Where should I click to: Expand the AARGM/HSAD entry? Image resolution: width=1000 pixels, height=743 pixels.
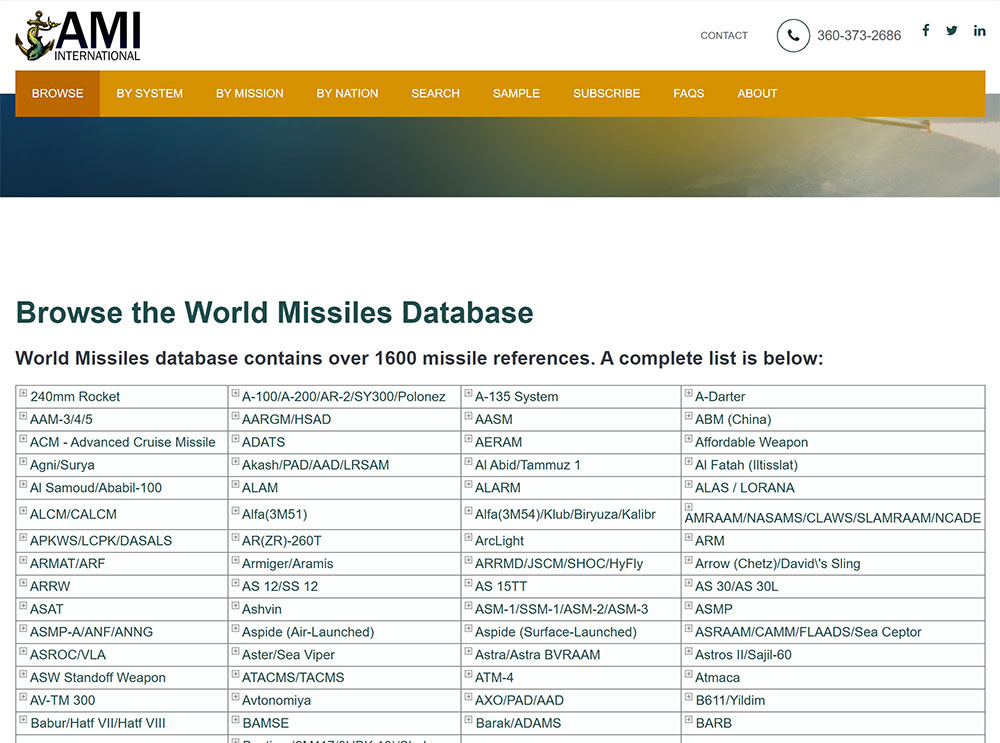point(235,416)
